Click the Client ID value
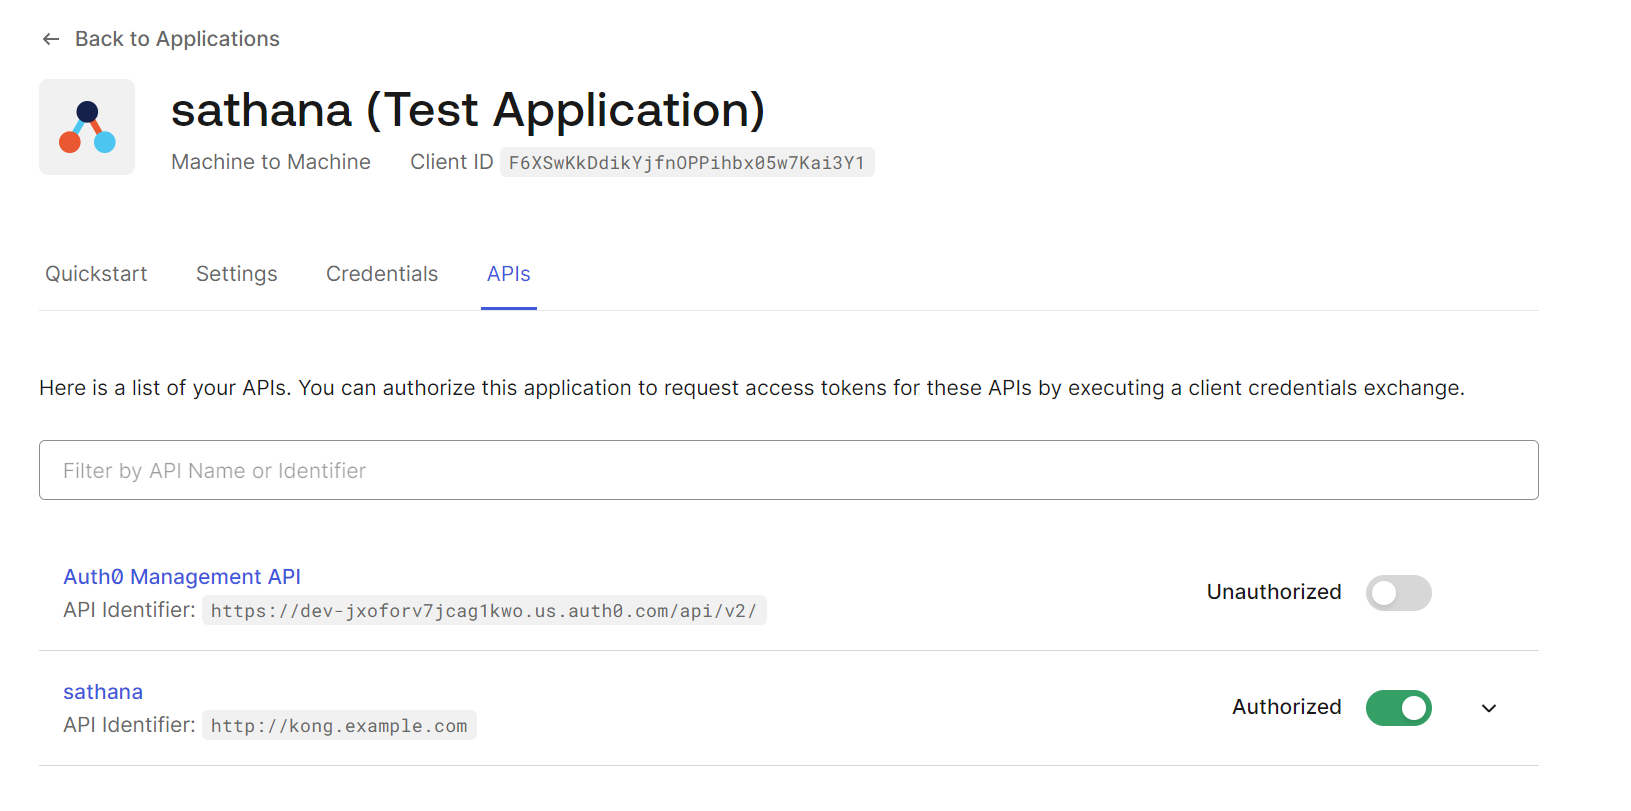 687,162
